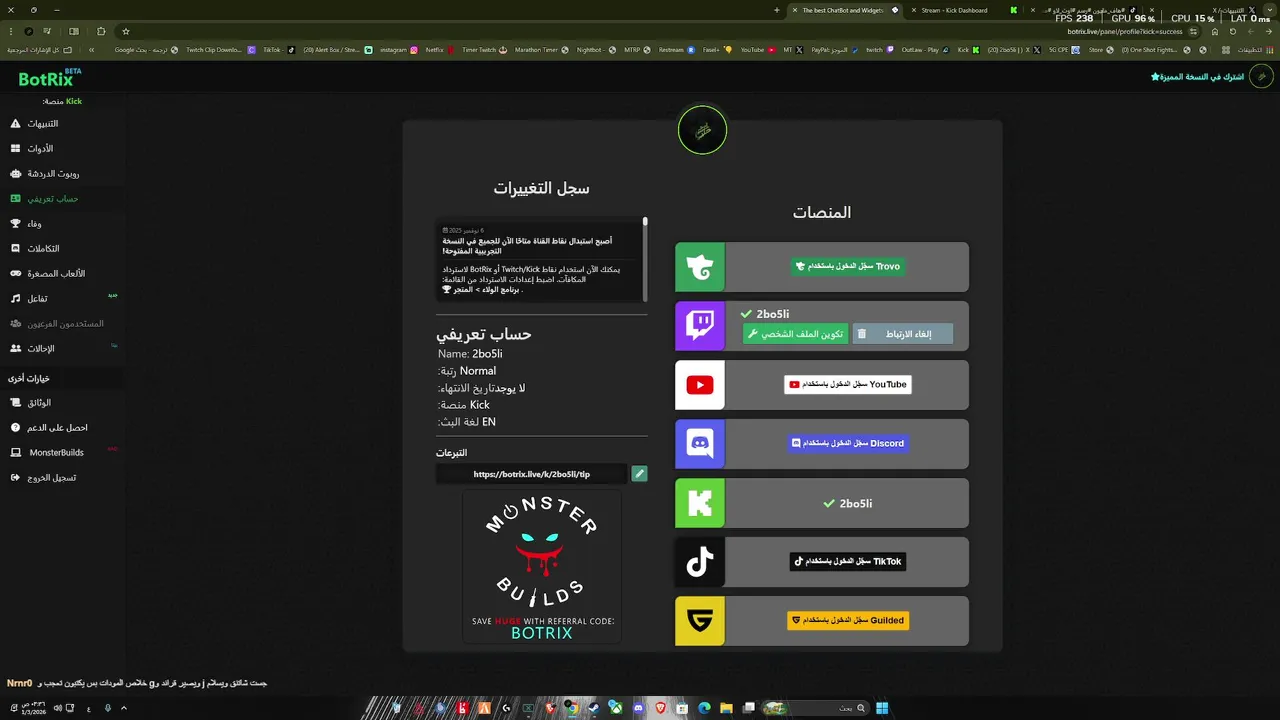1280x720 pixels.
Task: Click the BotRix BETA logo
Action: pos(50,77)
